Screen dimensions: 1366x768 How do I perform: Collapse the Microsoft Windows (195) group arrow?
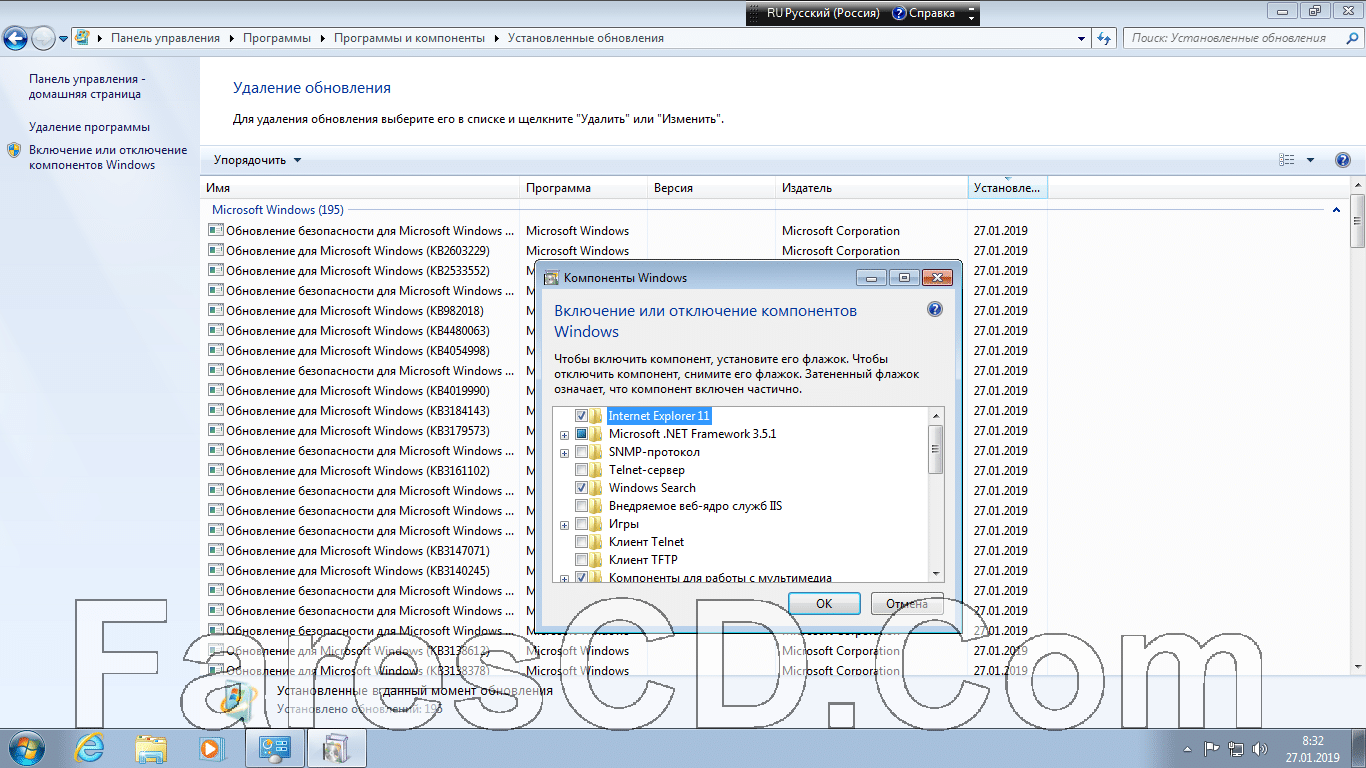click(x=1336, y=210)
